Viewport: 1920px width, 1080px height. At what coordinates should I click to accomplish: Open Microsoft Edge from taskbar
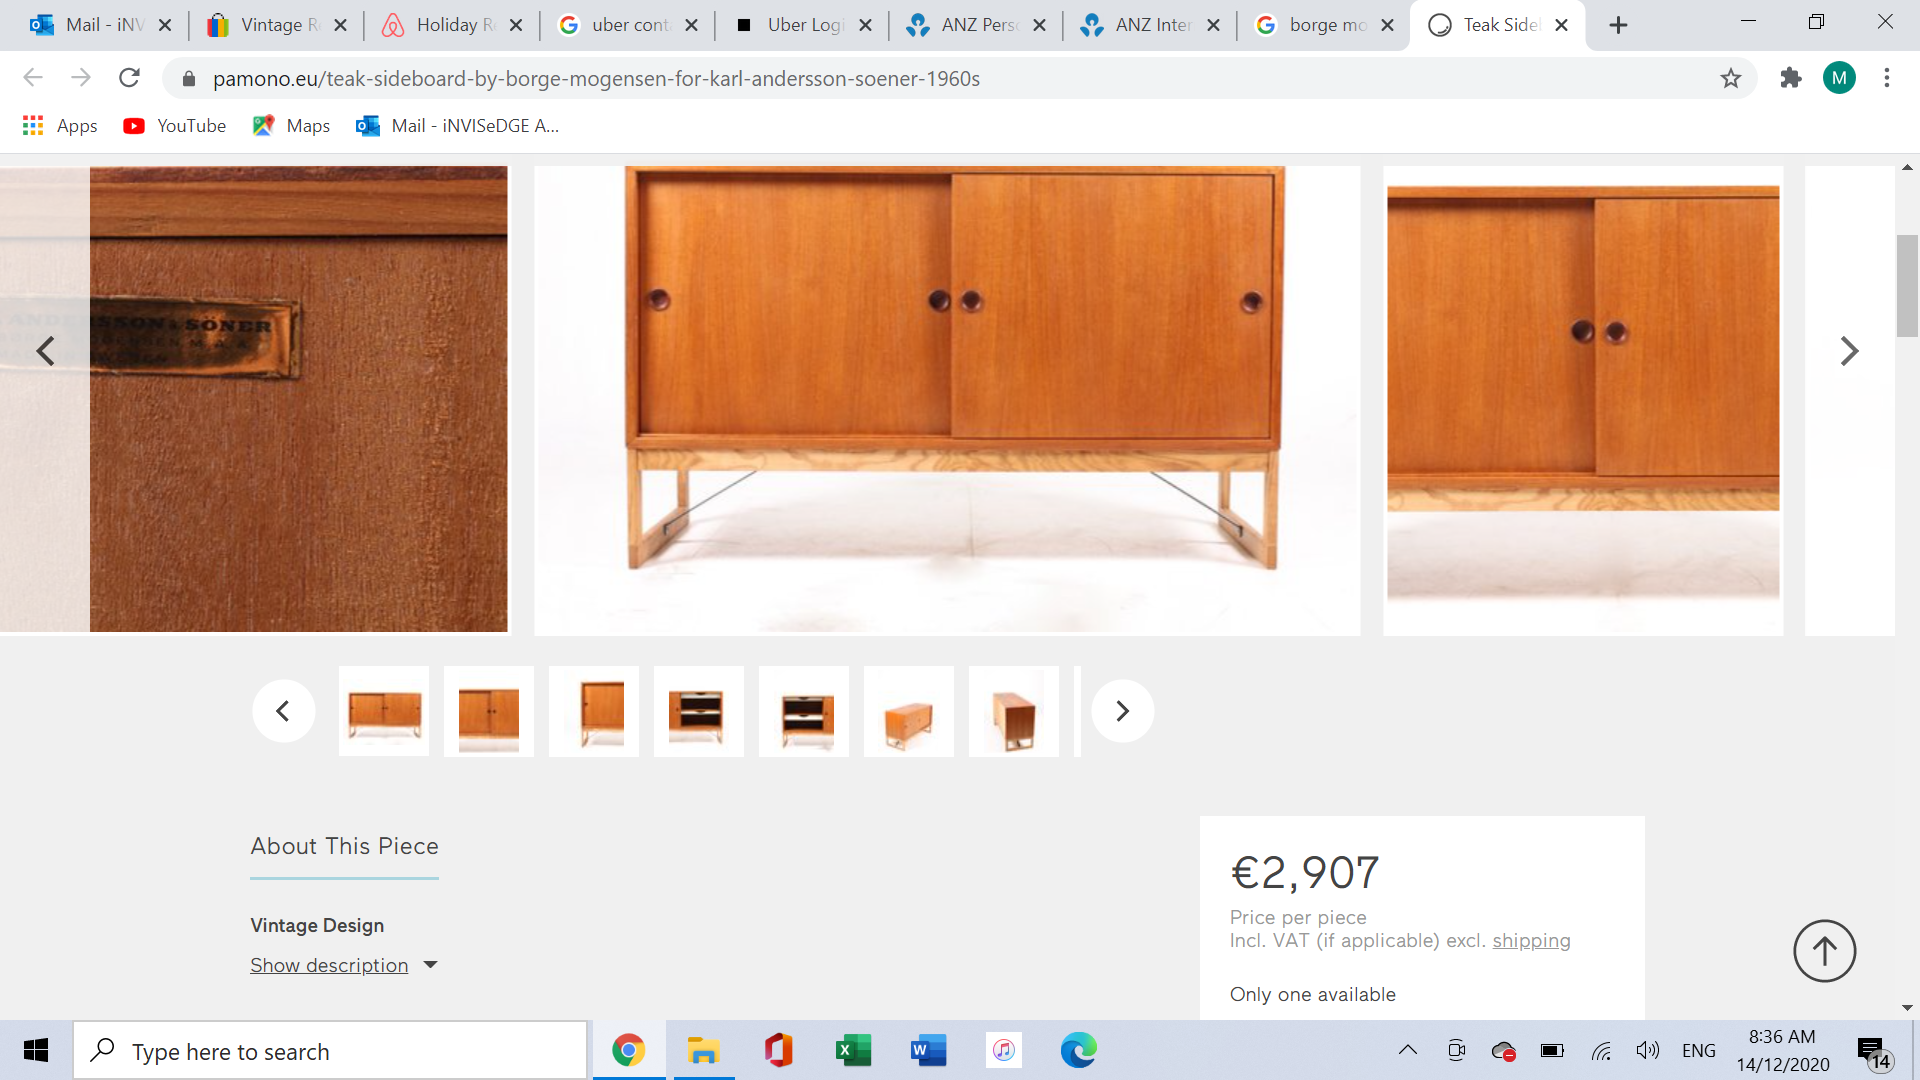tap(1078, 1050)
